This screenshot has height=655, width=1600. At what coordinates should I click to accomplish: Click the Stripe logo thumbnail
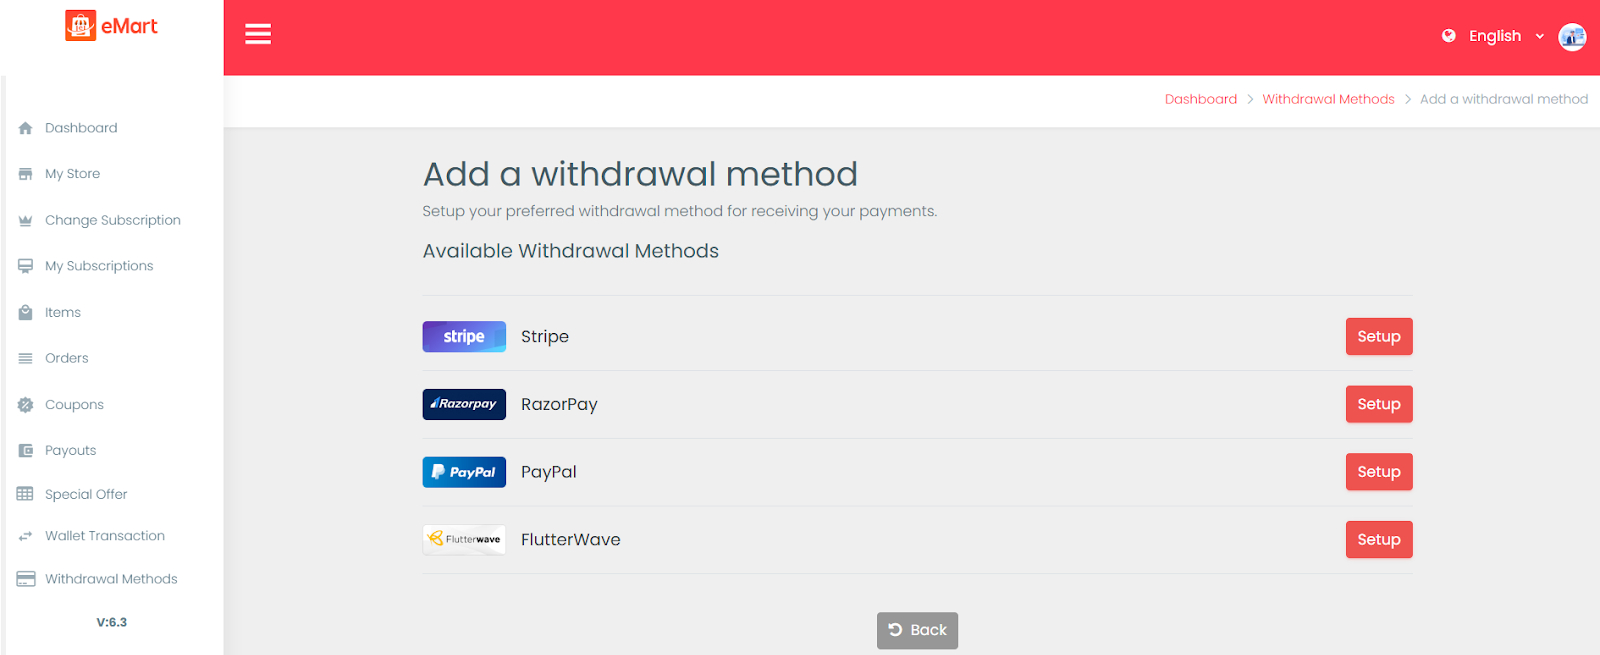[464, 337]
